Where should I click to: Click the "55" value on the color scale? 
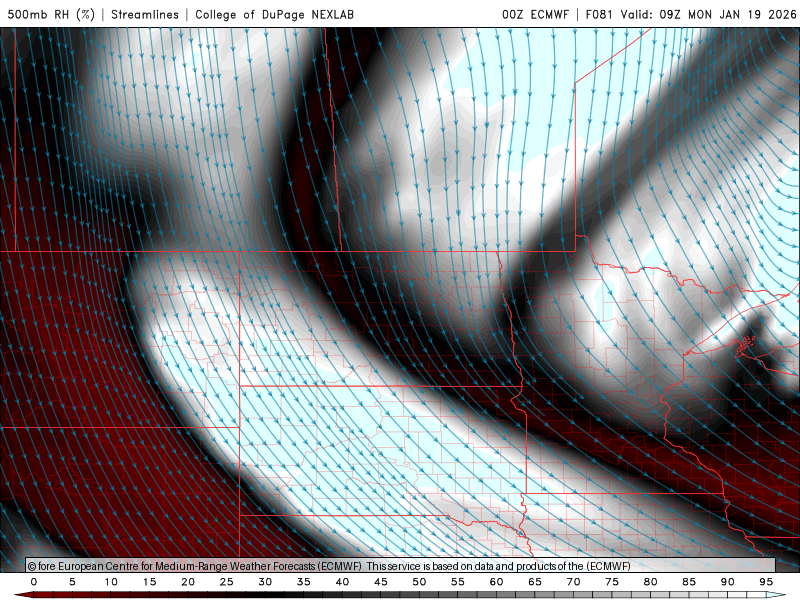[458, 582]
